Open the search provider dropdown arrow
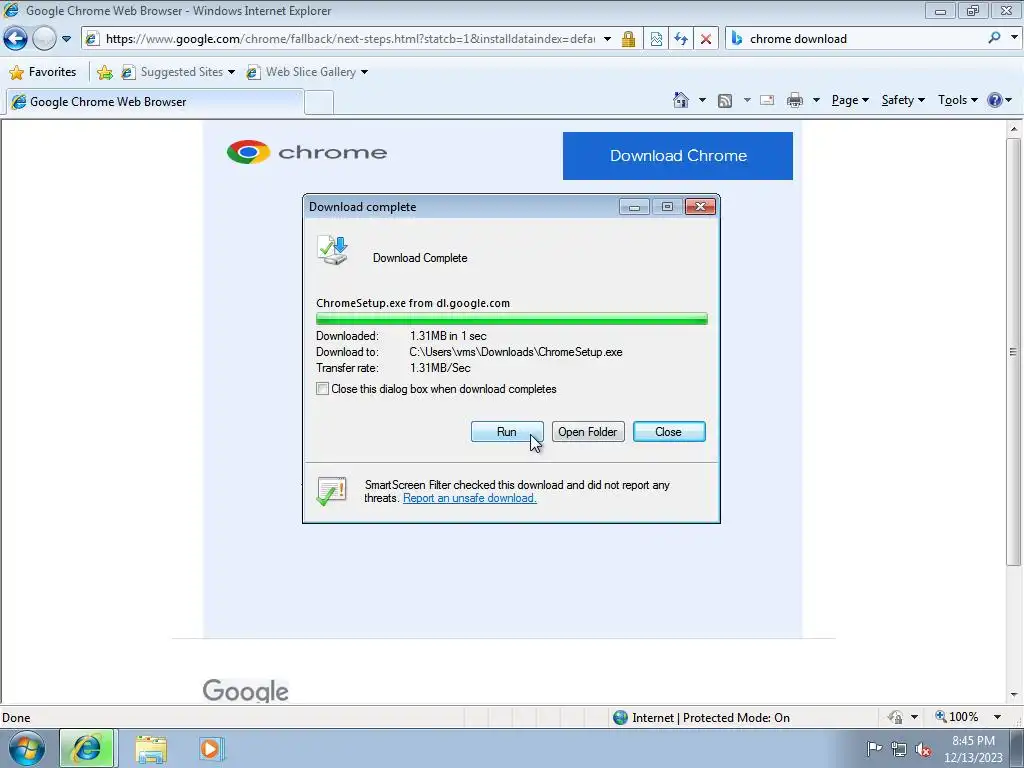This screenshot has height=768, width=1024. pos(1014,39)
